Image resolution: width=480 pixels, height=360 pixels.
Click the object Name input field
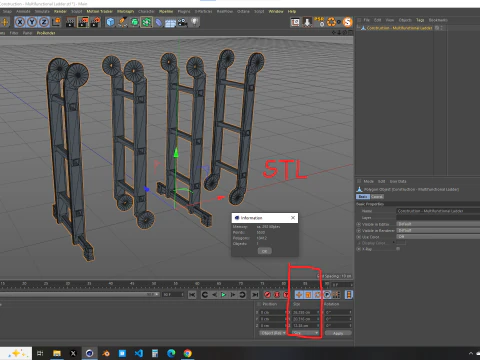click(x=438, y=211)
